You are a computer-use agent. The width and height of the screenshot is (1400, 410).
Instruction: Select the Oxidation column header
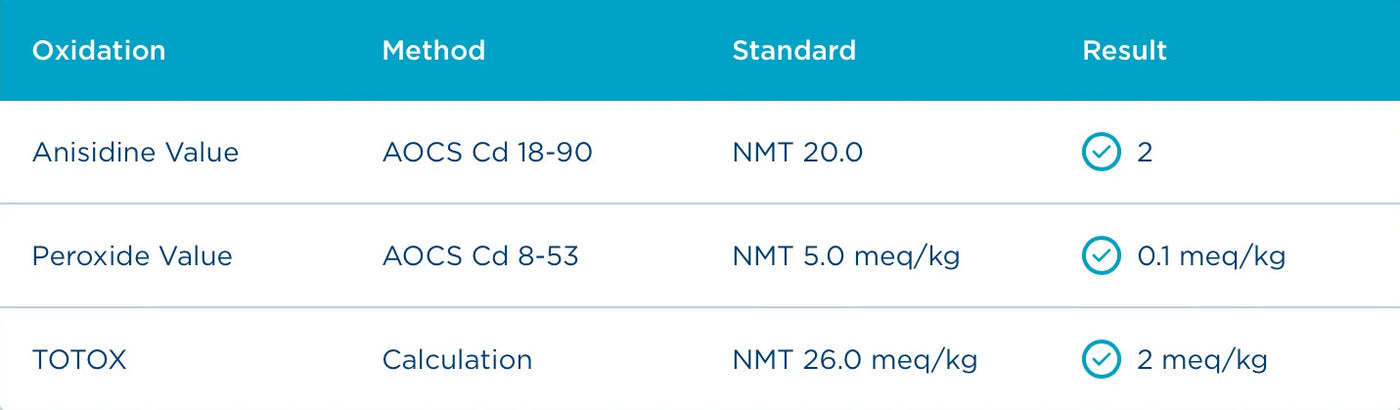[x=99, y=50]
